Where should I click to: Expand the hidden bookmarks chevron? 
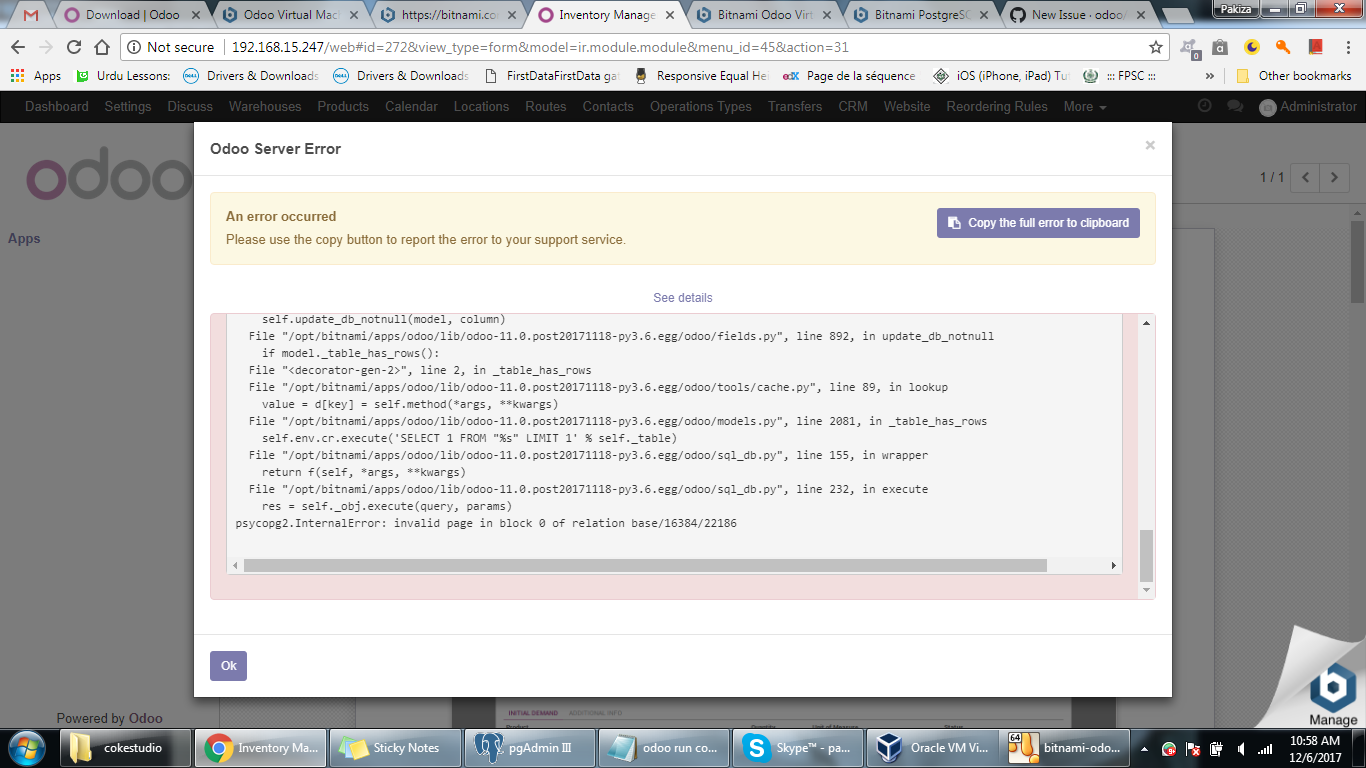1210,76
